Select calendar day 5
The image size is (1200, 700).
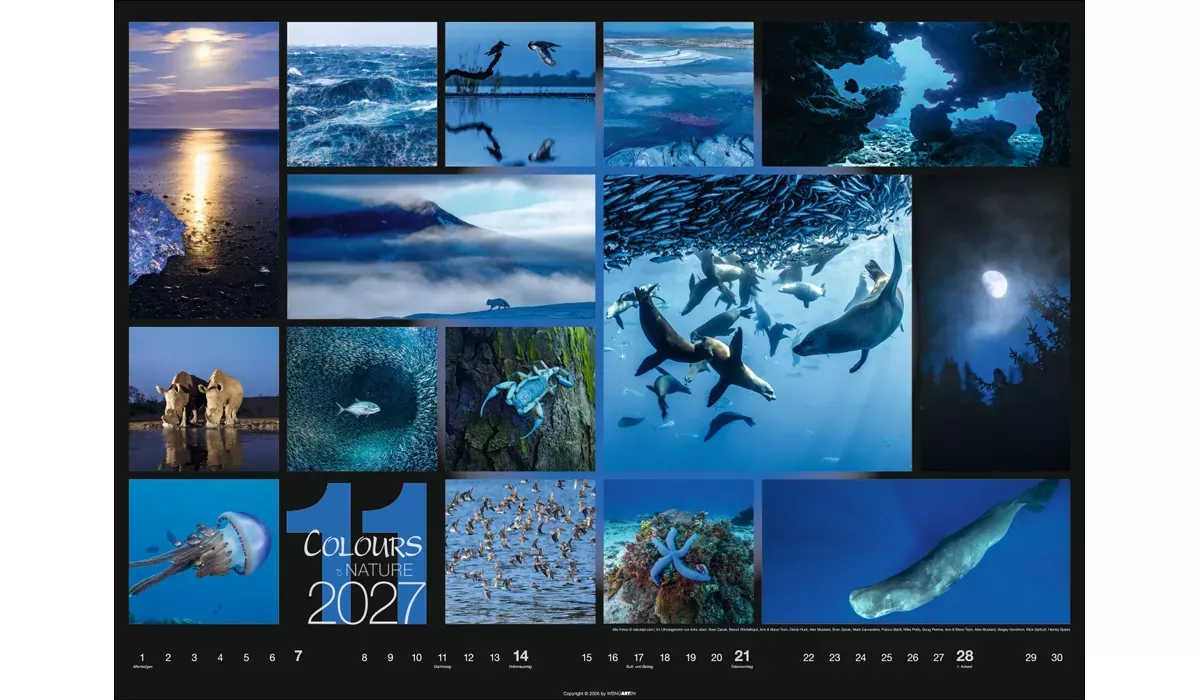[x=246, y=657]
